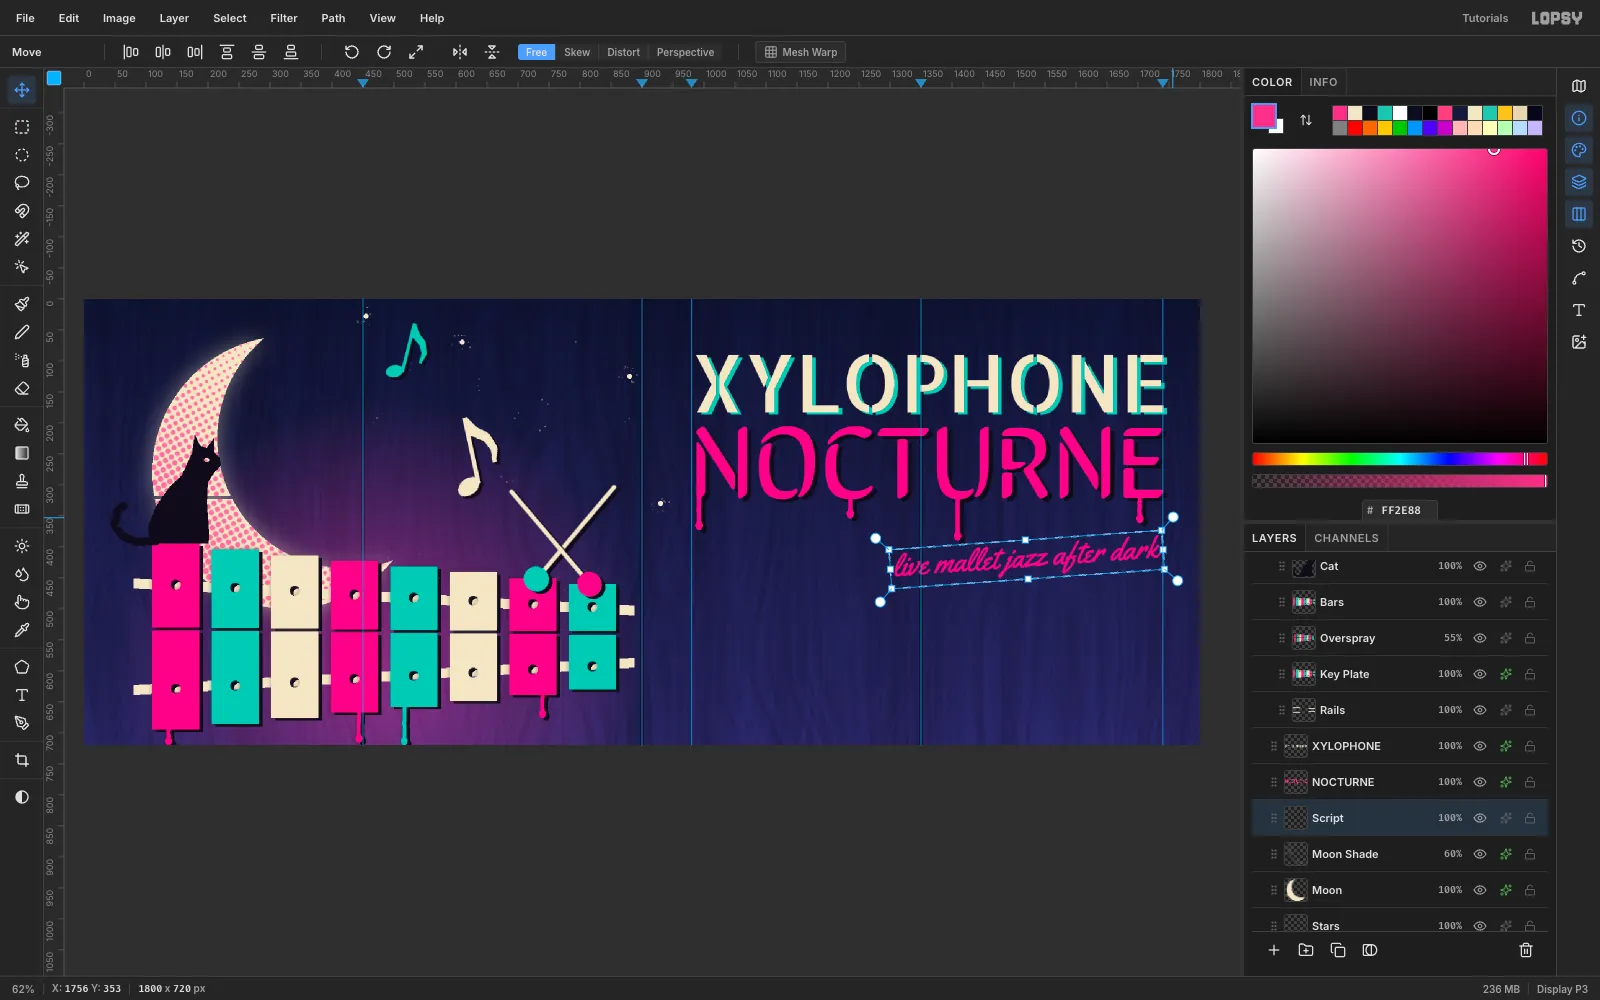Click the foreground color swatch
This screenshot has width=1600, height=1000.
coord(1264,116)
